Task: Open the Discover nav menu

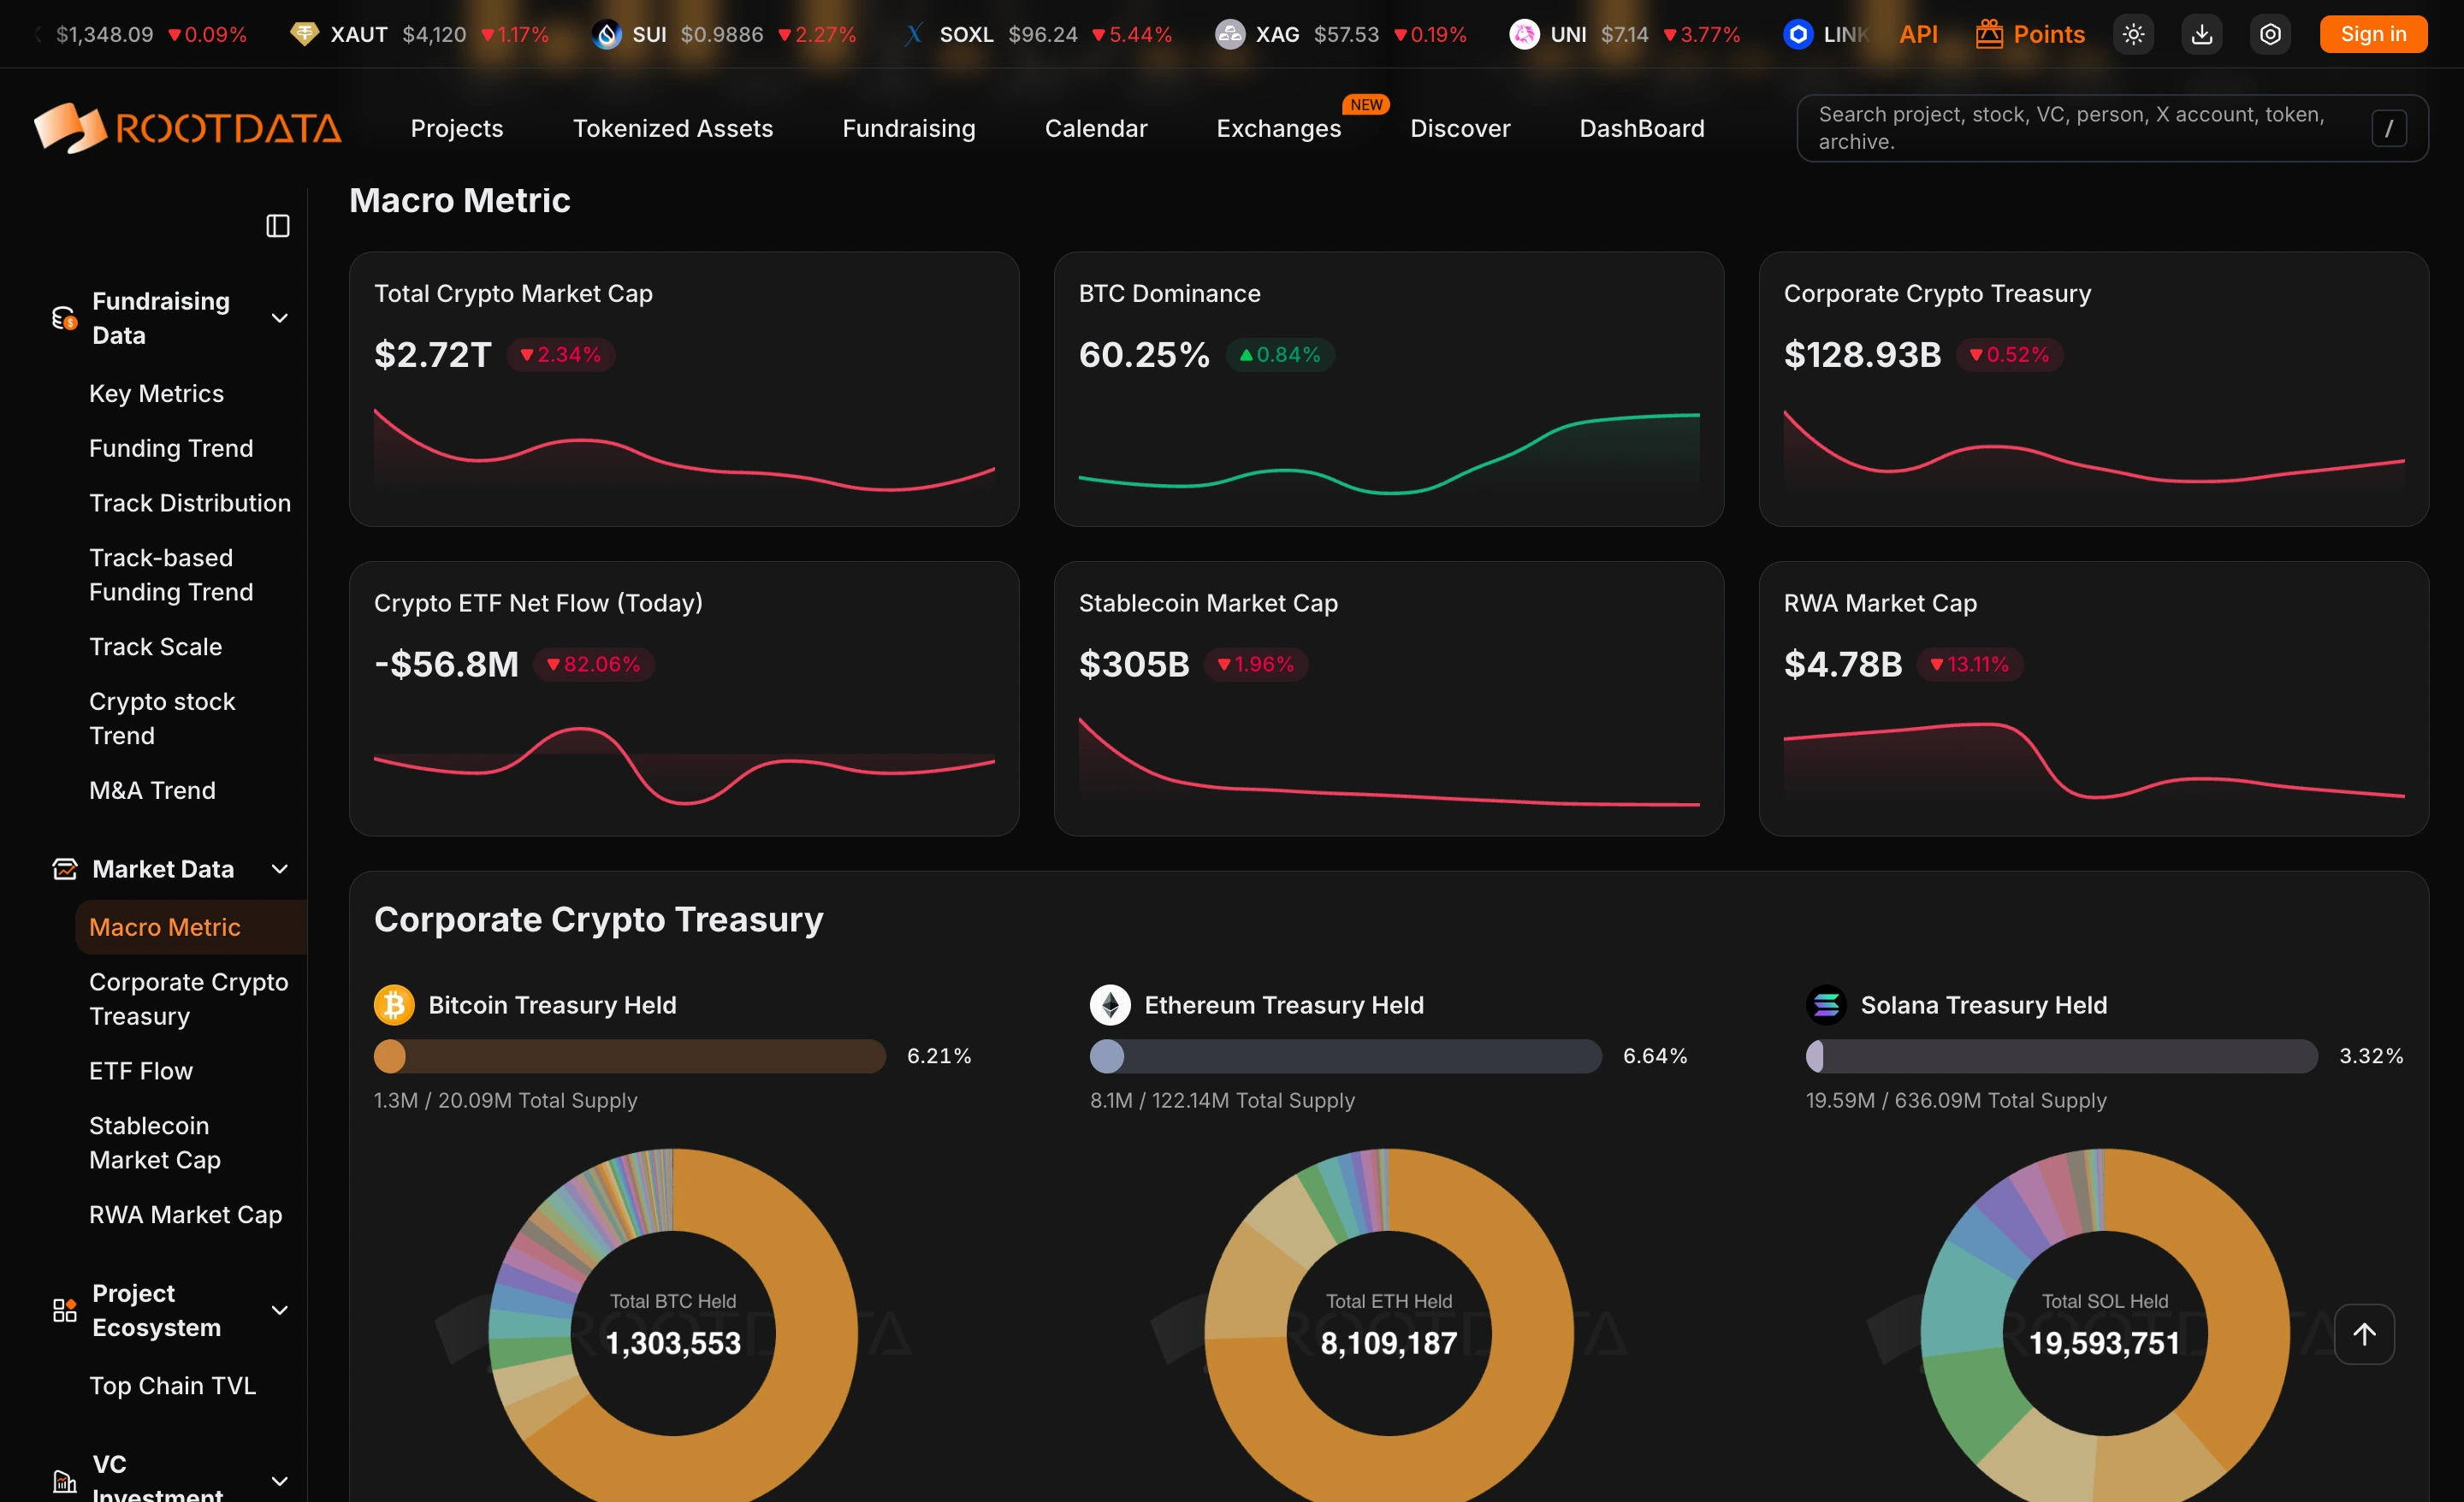Action: click(1460, 128)
